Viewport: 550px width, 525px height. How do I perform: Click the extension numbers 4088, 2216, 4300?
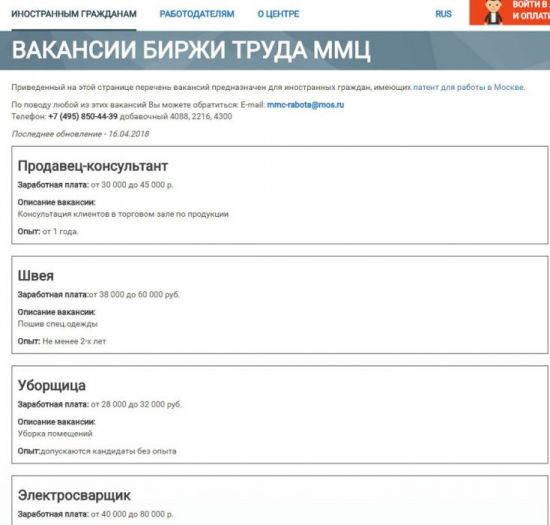(201, 116)
